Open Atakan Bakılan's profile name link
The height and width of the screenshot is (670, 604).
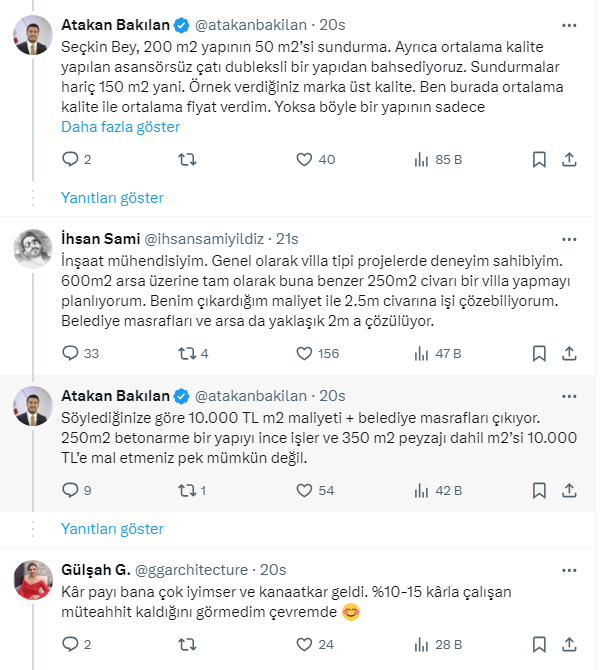[x=114, y=24]
